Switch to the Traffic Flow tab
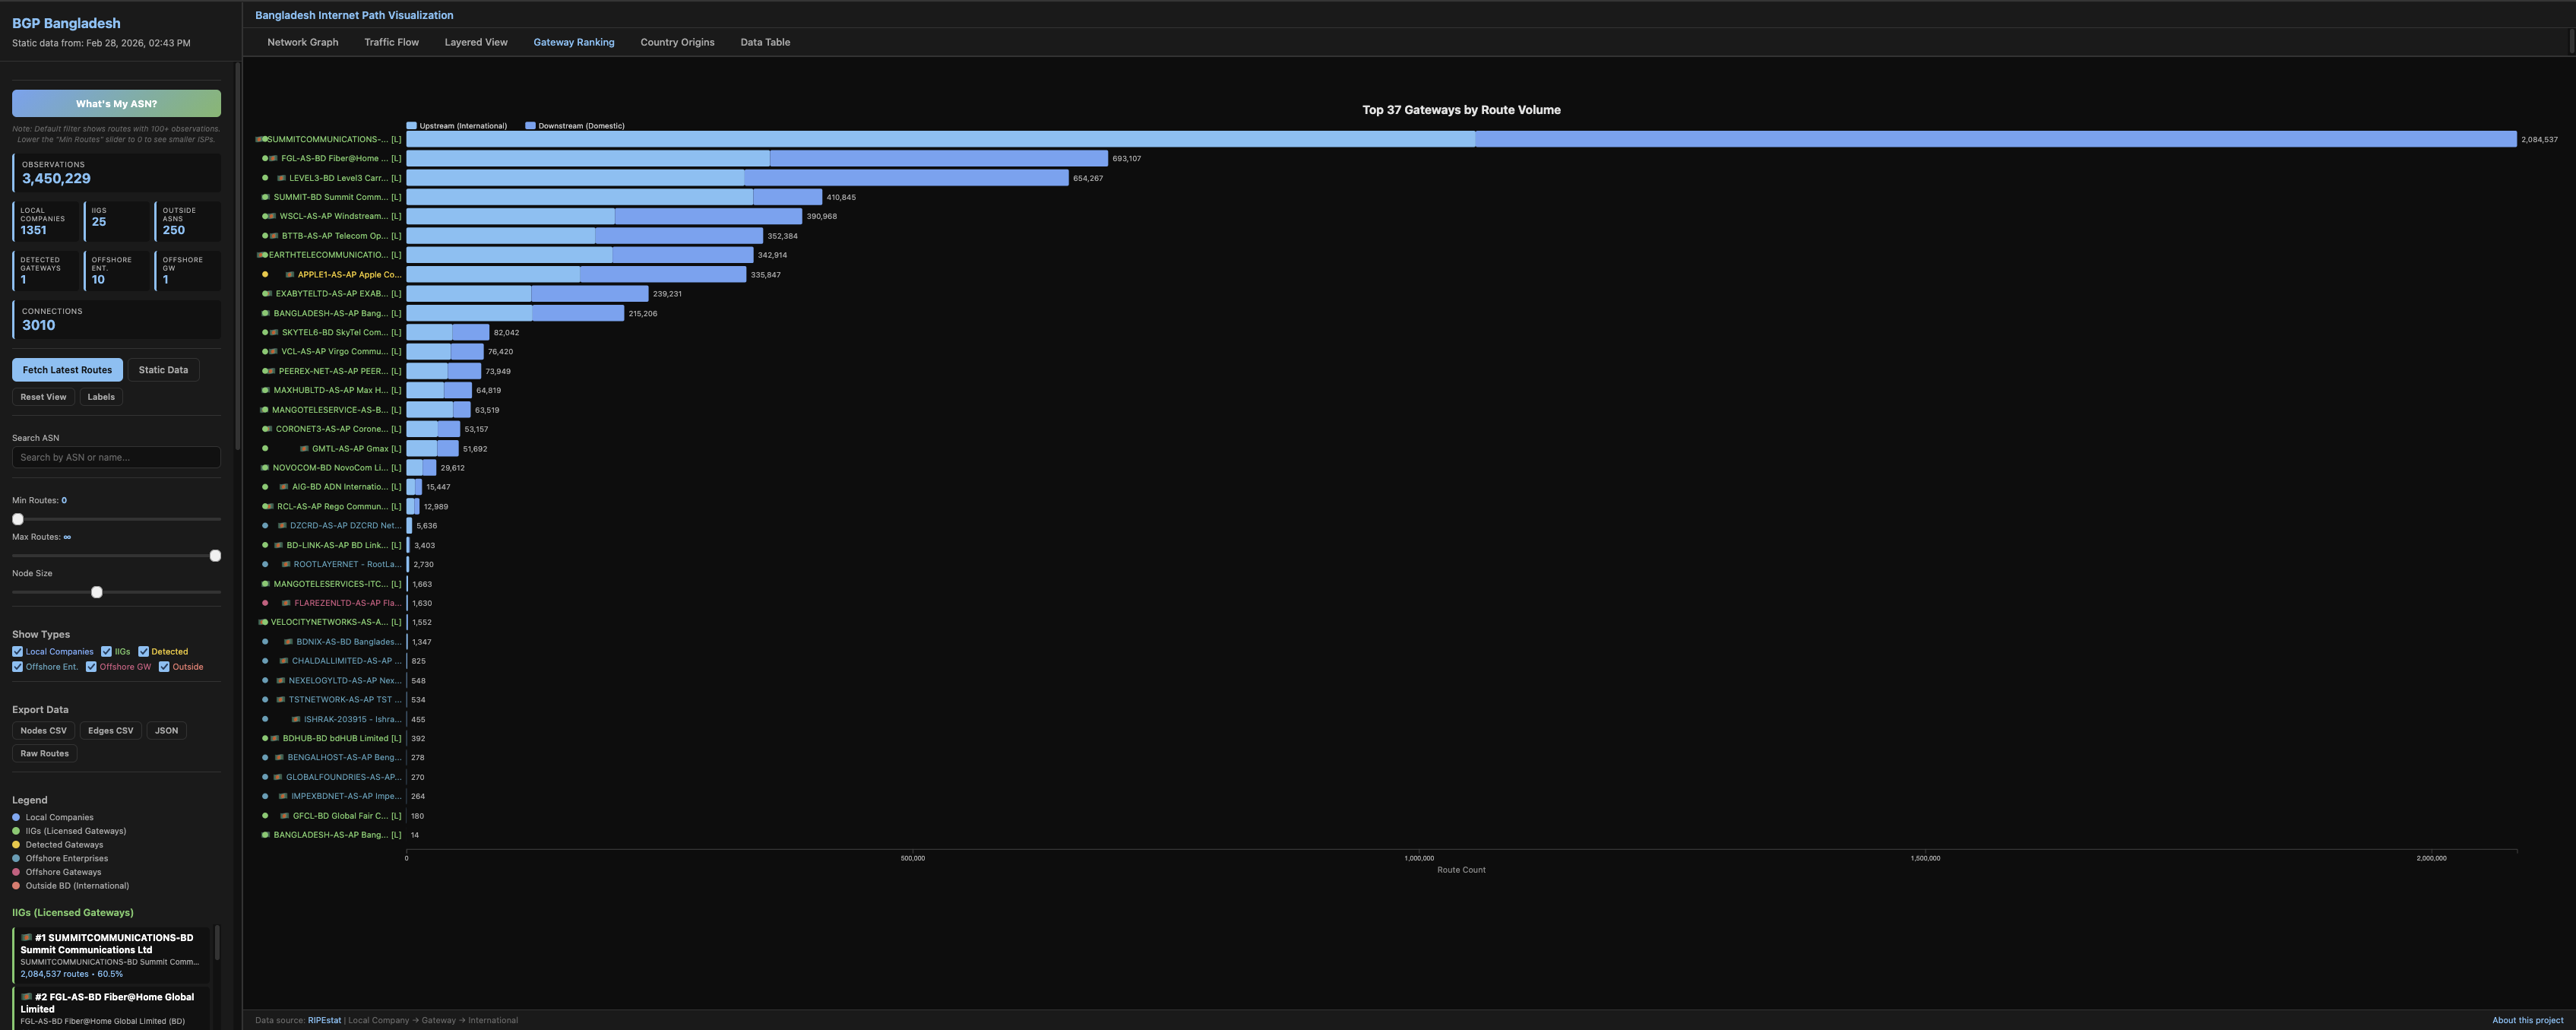 click(391, 42)
